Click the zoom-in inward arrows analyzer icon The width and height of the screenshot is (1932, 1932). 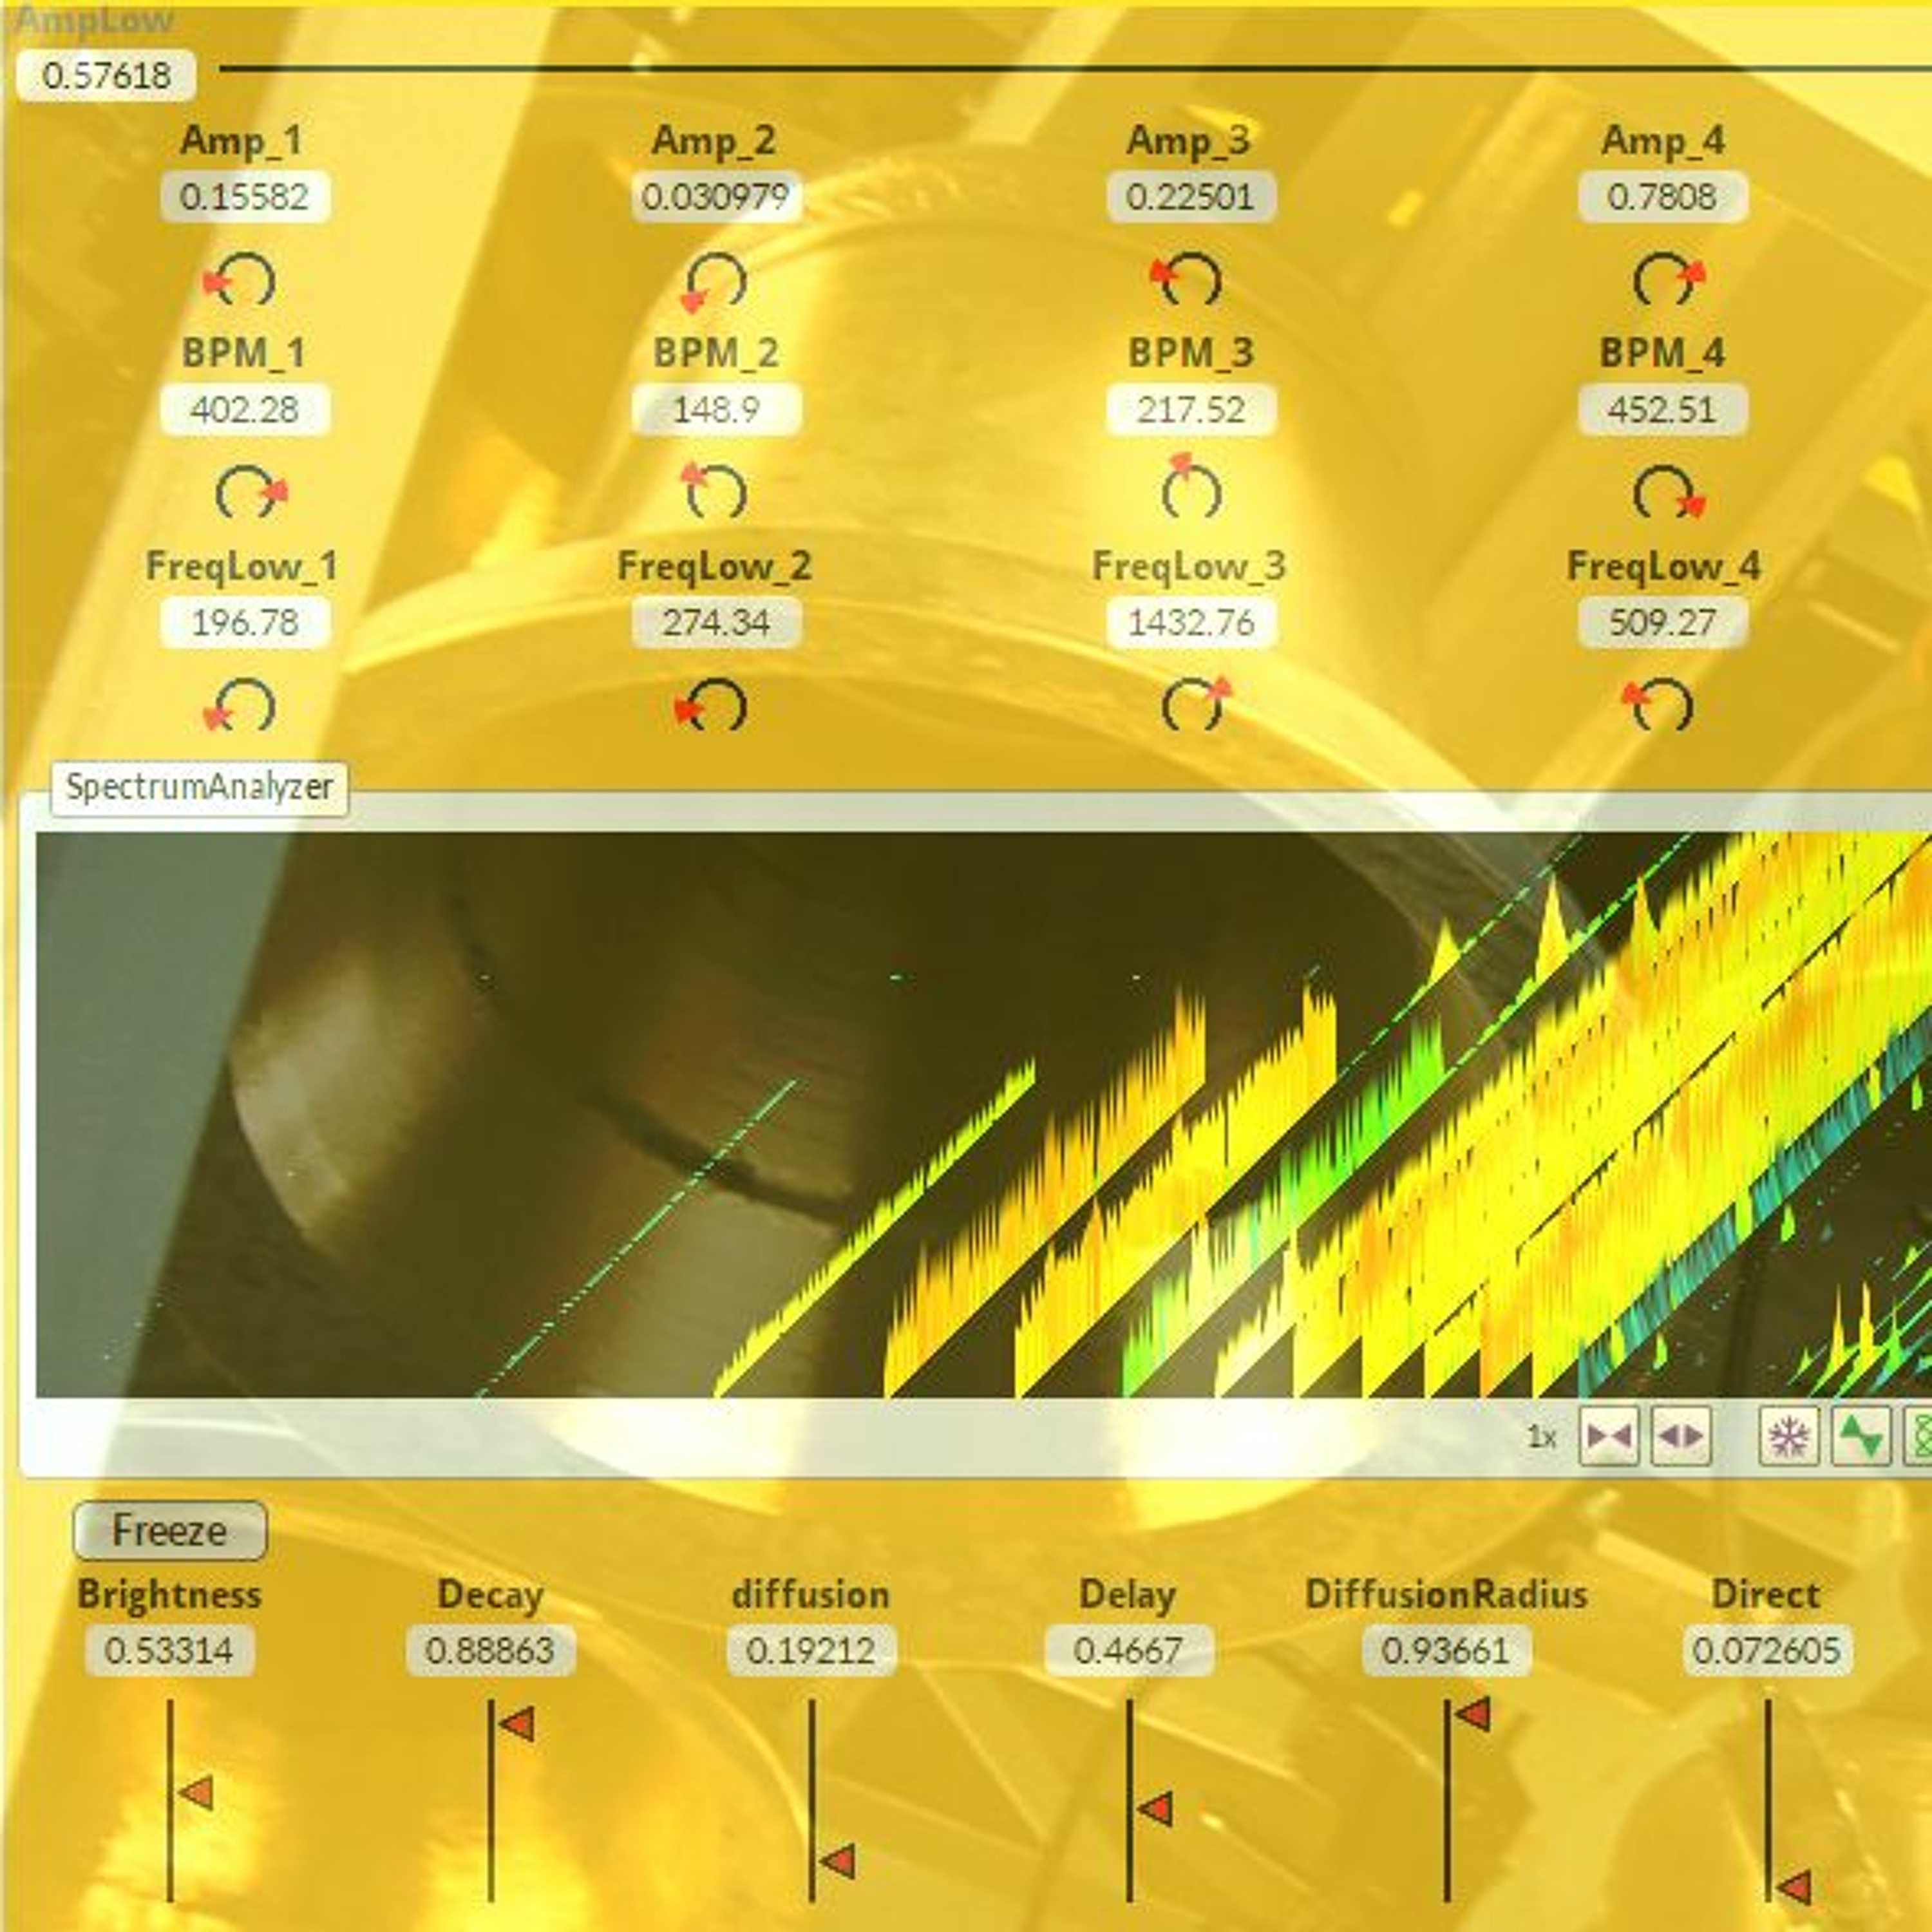[x=1608, y=1436]
